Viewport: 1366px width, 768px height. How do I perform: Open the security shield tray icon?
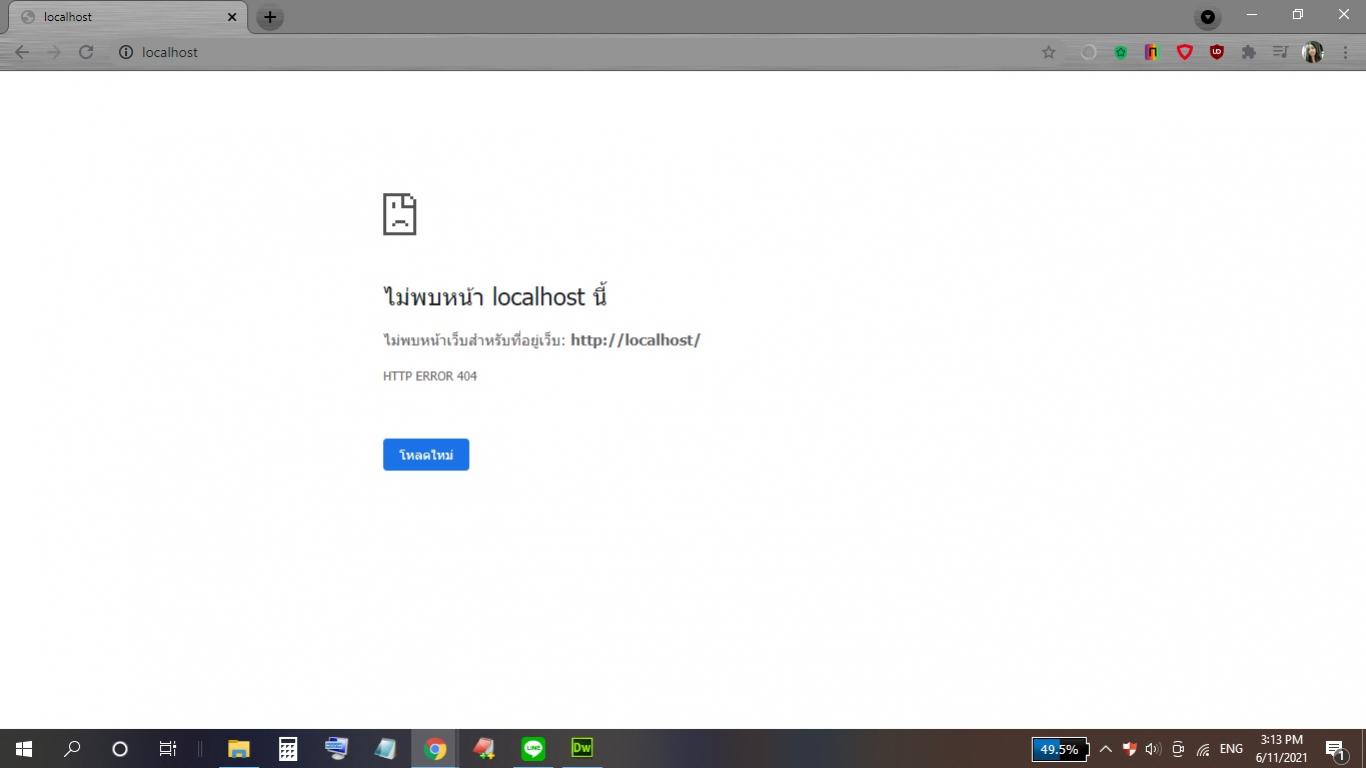click(1129, 749)
